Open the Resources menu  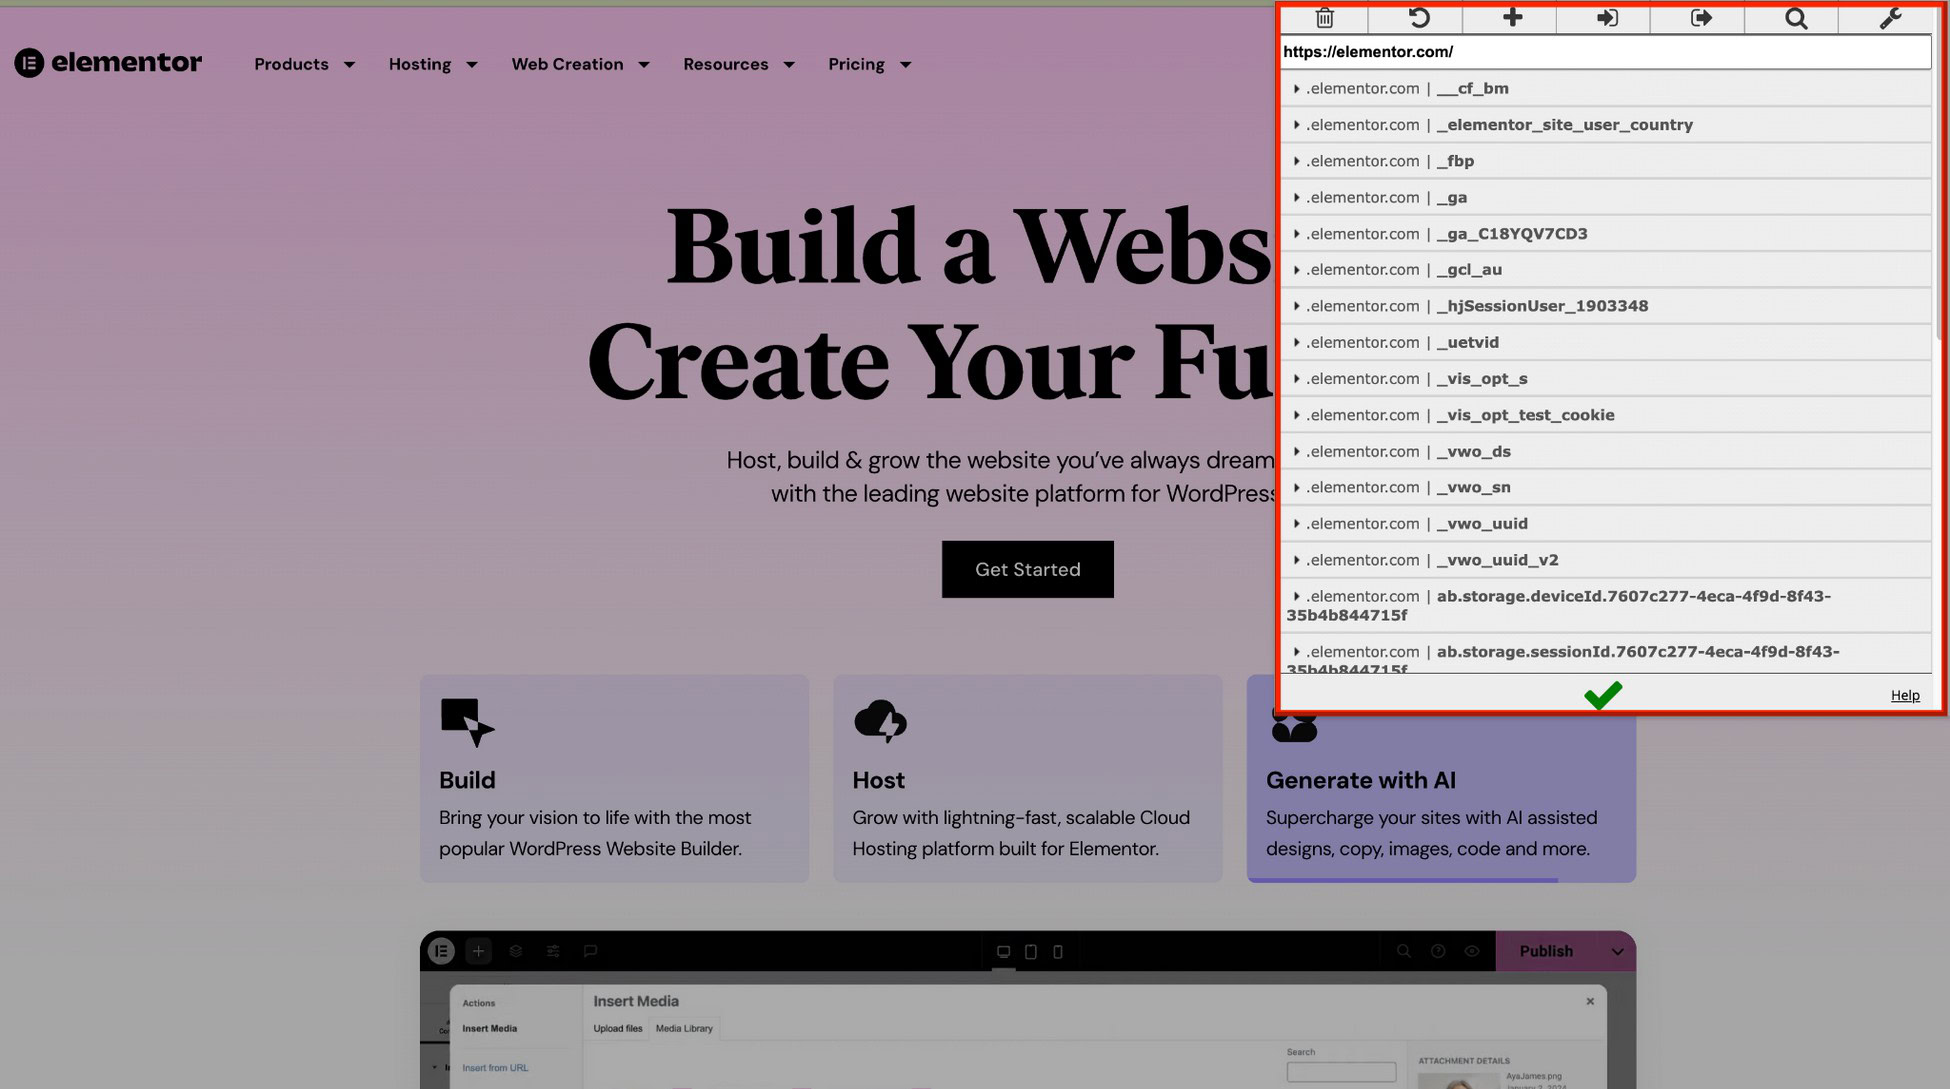coord(739,64)
